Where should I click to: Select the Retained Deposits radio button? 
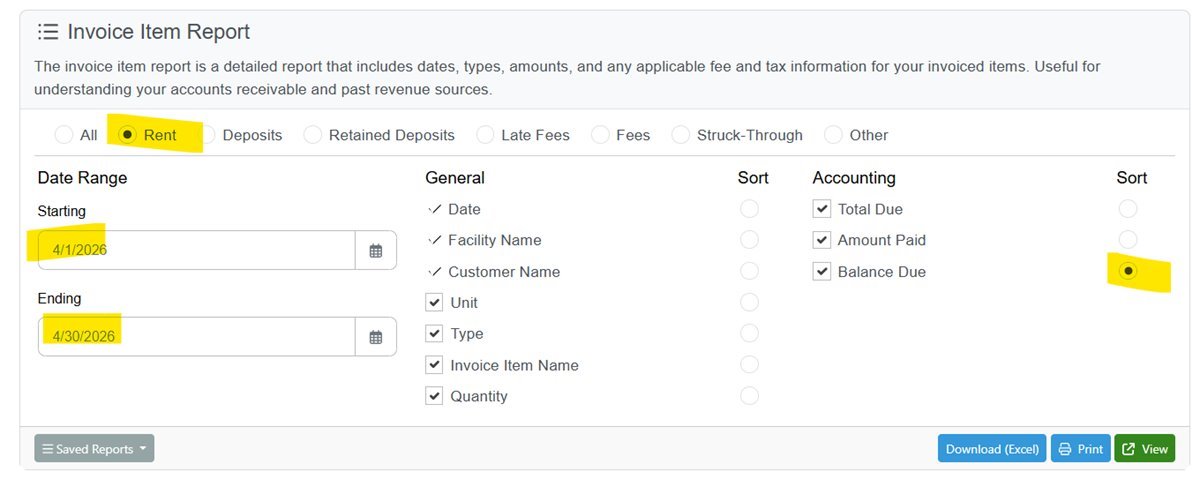pos(313,134)
